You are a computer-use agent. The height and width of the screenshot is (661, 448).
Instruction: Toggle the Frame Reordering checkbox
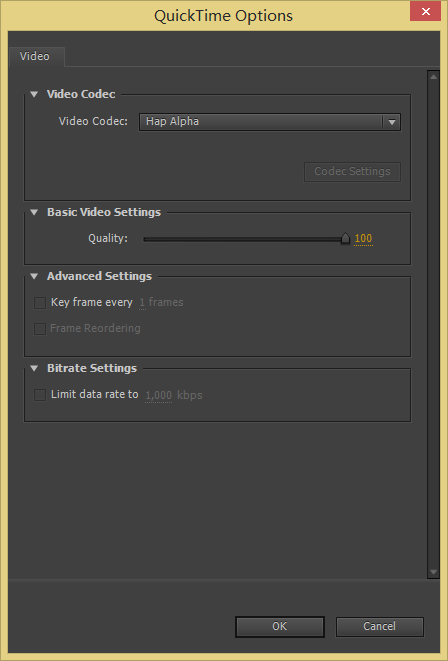pos(40,329)
